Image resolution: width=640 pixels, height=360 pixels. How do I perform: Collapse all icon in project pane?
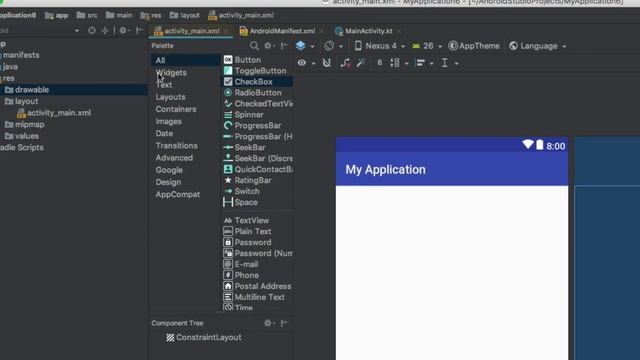pyautogui.click(x=104, y=31)
